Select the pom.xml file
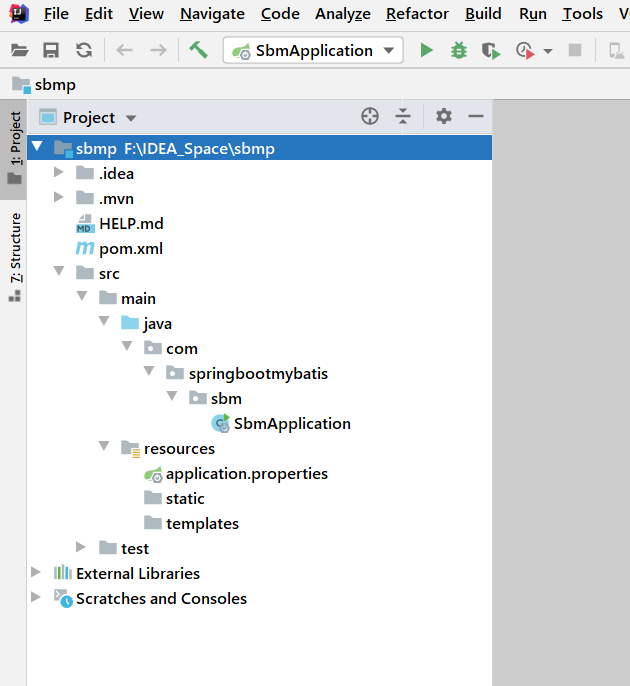Viewport: 630px width, 686px height. [x=131, y=248]
